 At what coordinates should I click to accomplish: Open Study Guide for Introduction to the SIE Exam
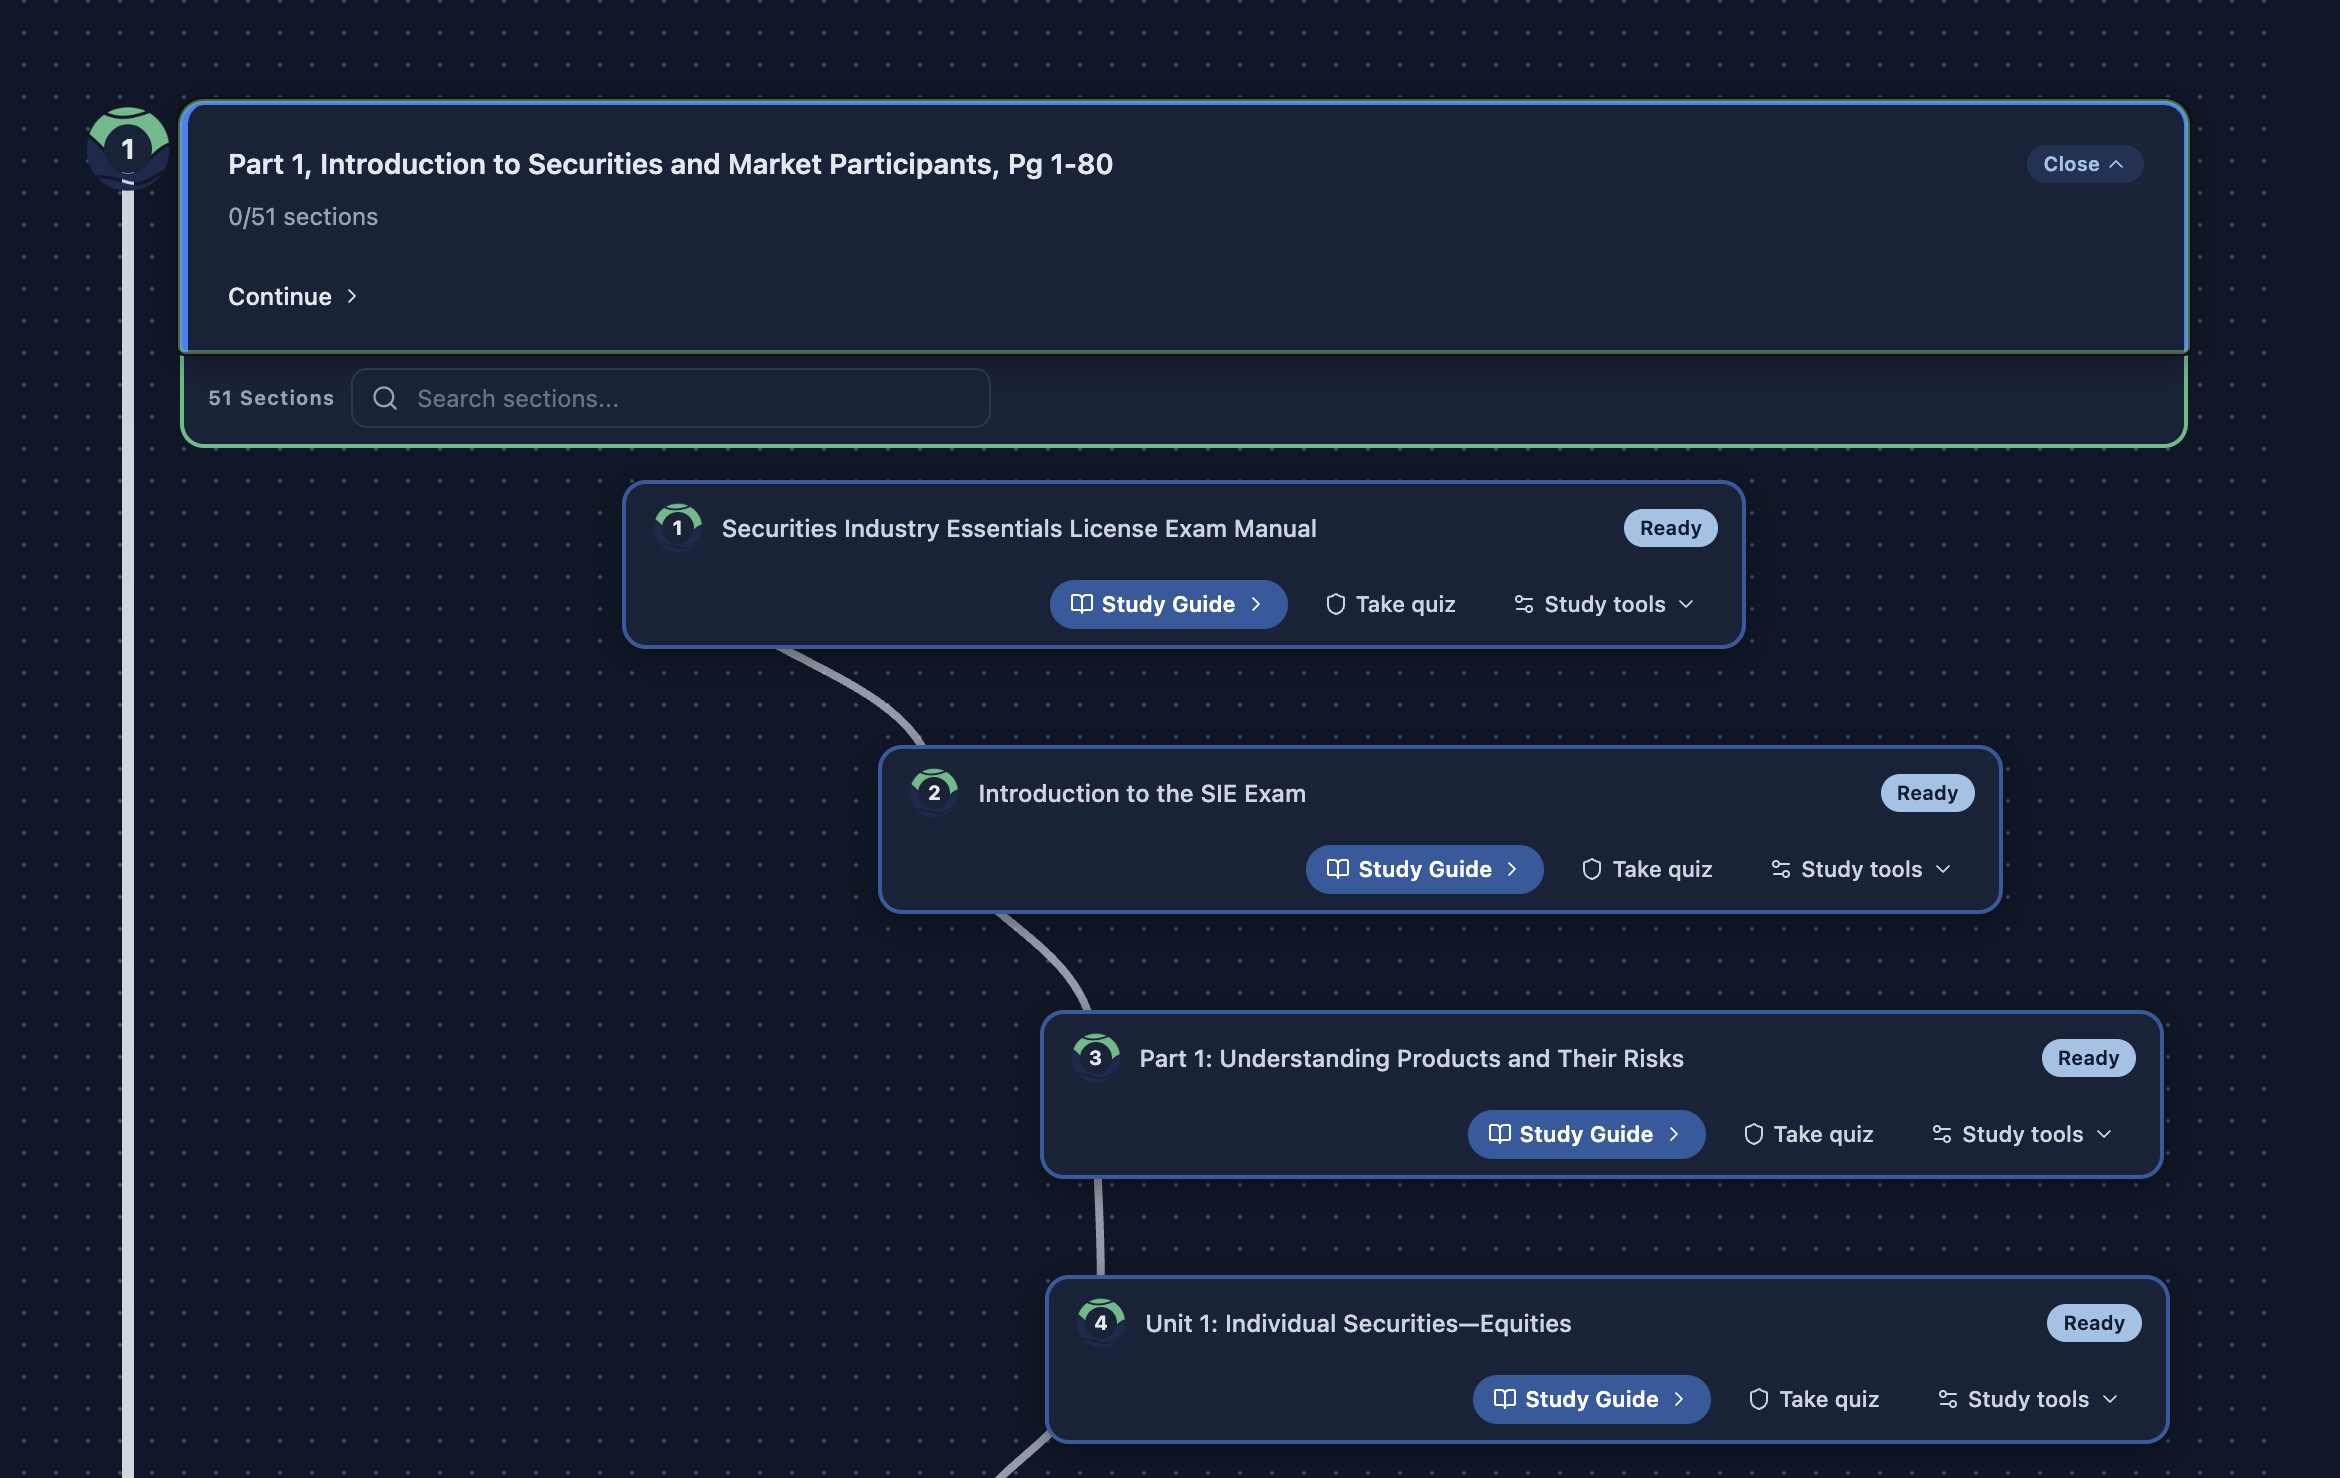[1424, 869]
